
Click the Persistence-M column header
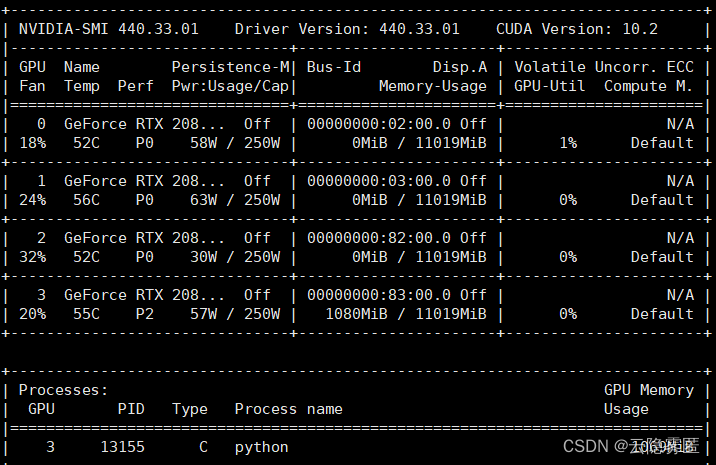click(231, 67)
